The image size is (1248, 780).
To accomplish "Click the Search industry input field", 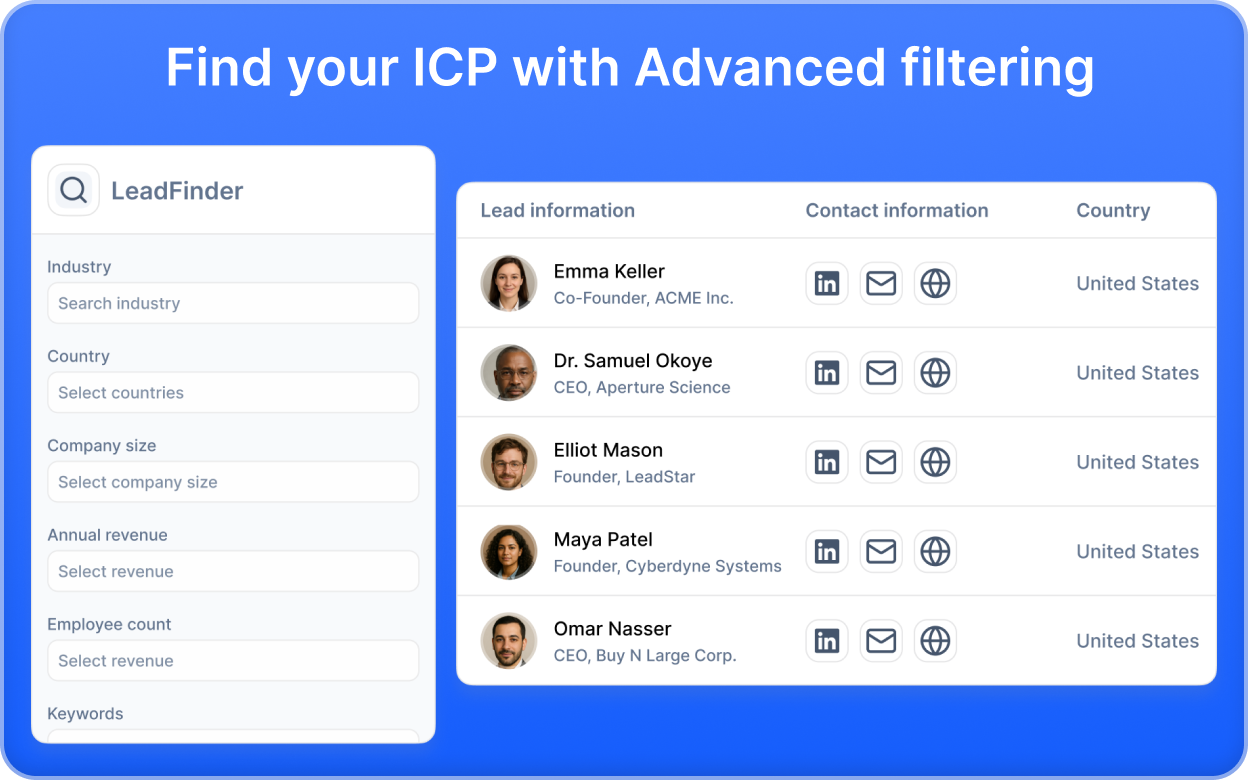I will coord(233,303).
